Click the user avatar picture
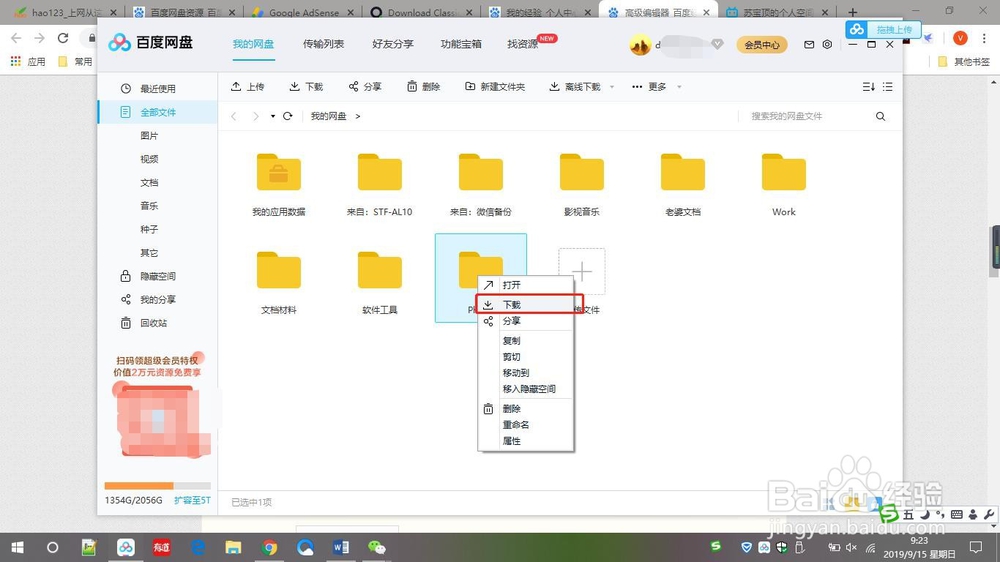 640,45
